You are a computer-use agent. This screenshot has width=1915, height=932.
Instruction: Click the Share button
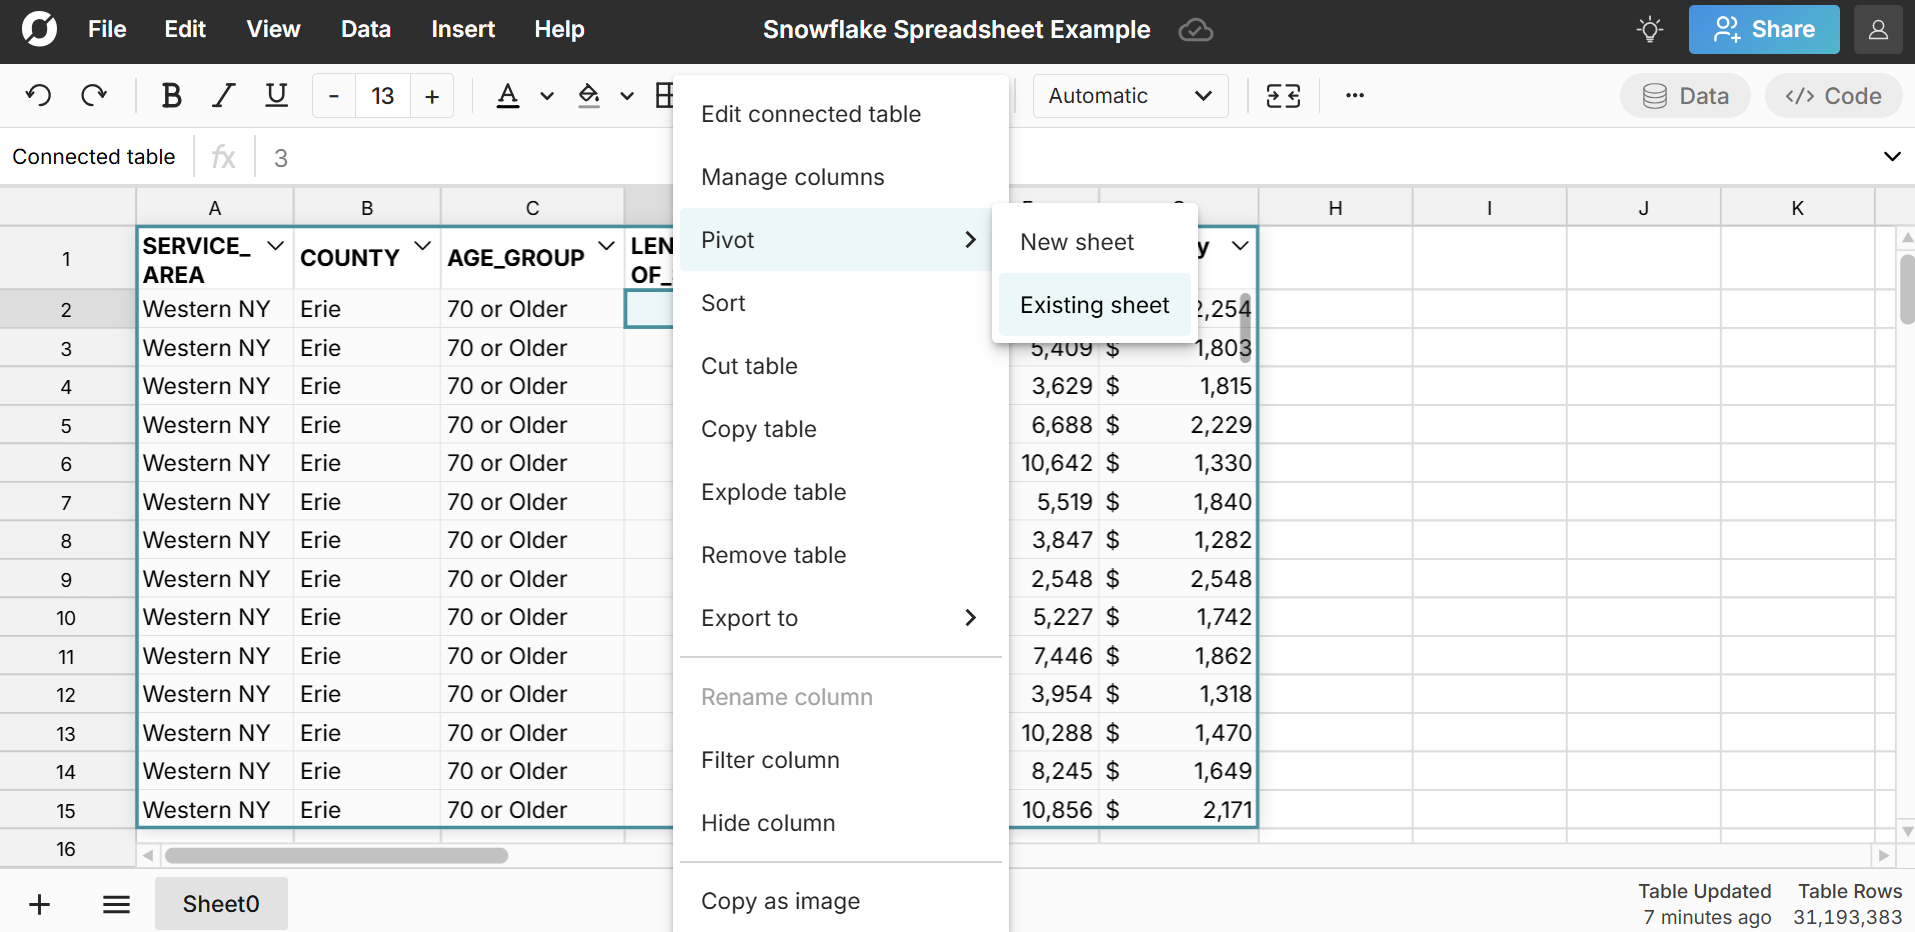(x=1763, y=29)
